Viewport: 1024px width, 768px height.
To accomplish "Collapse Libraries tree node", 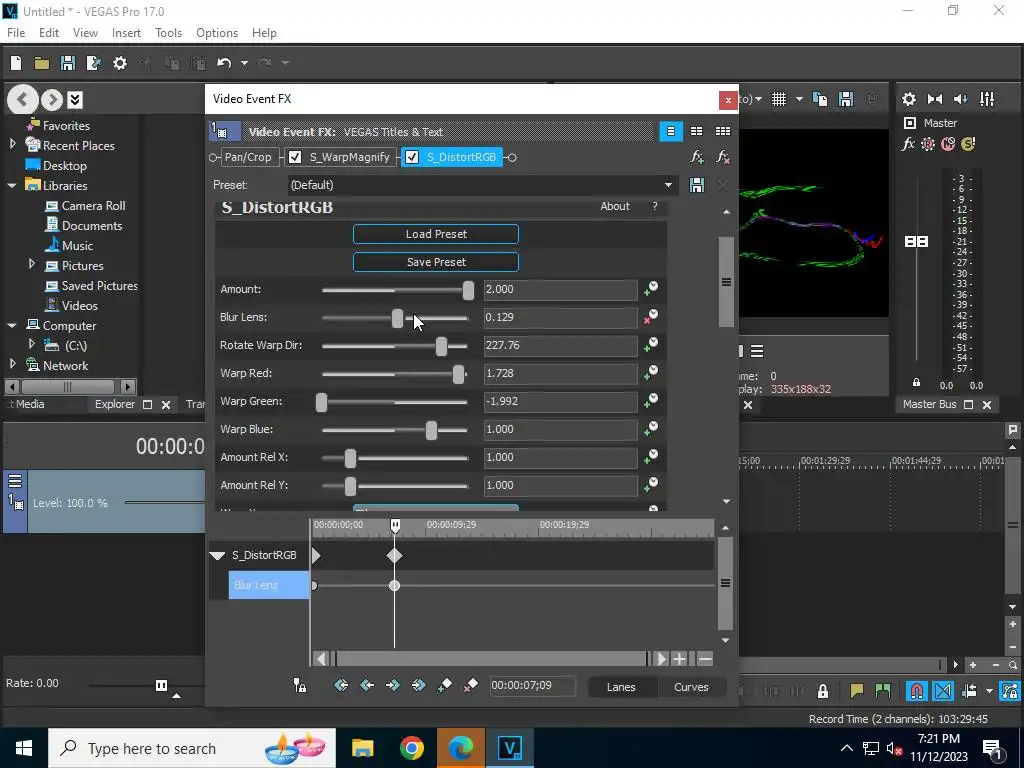I will pos(12,185).
